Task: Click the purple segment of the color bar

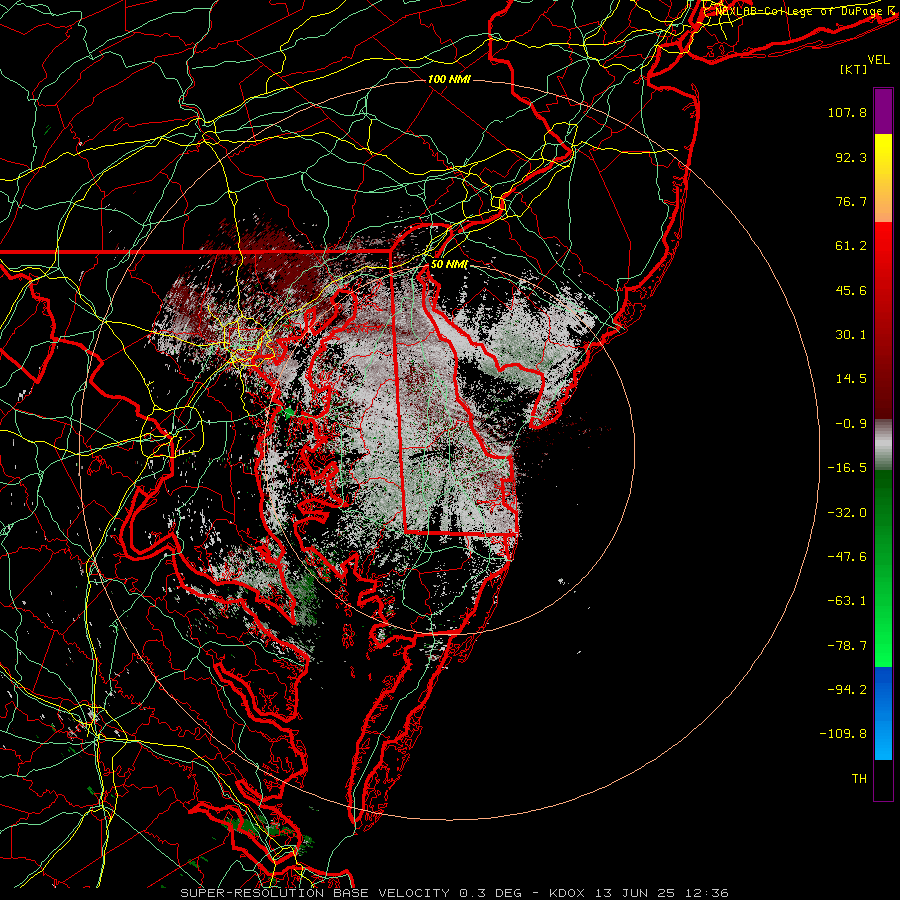Action: coord(883,111)
